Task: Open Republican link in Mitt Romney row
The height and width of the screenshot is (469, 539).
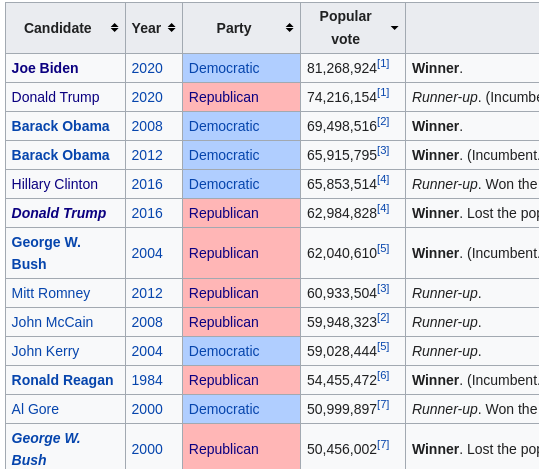Action: pos(224,293)
